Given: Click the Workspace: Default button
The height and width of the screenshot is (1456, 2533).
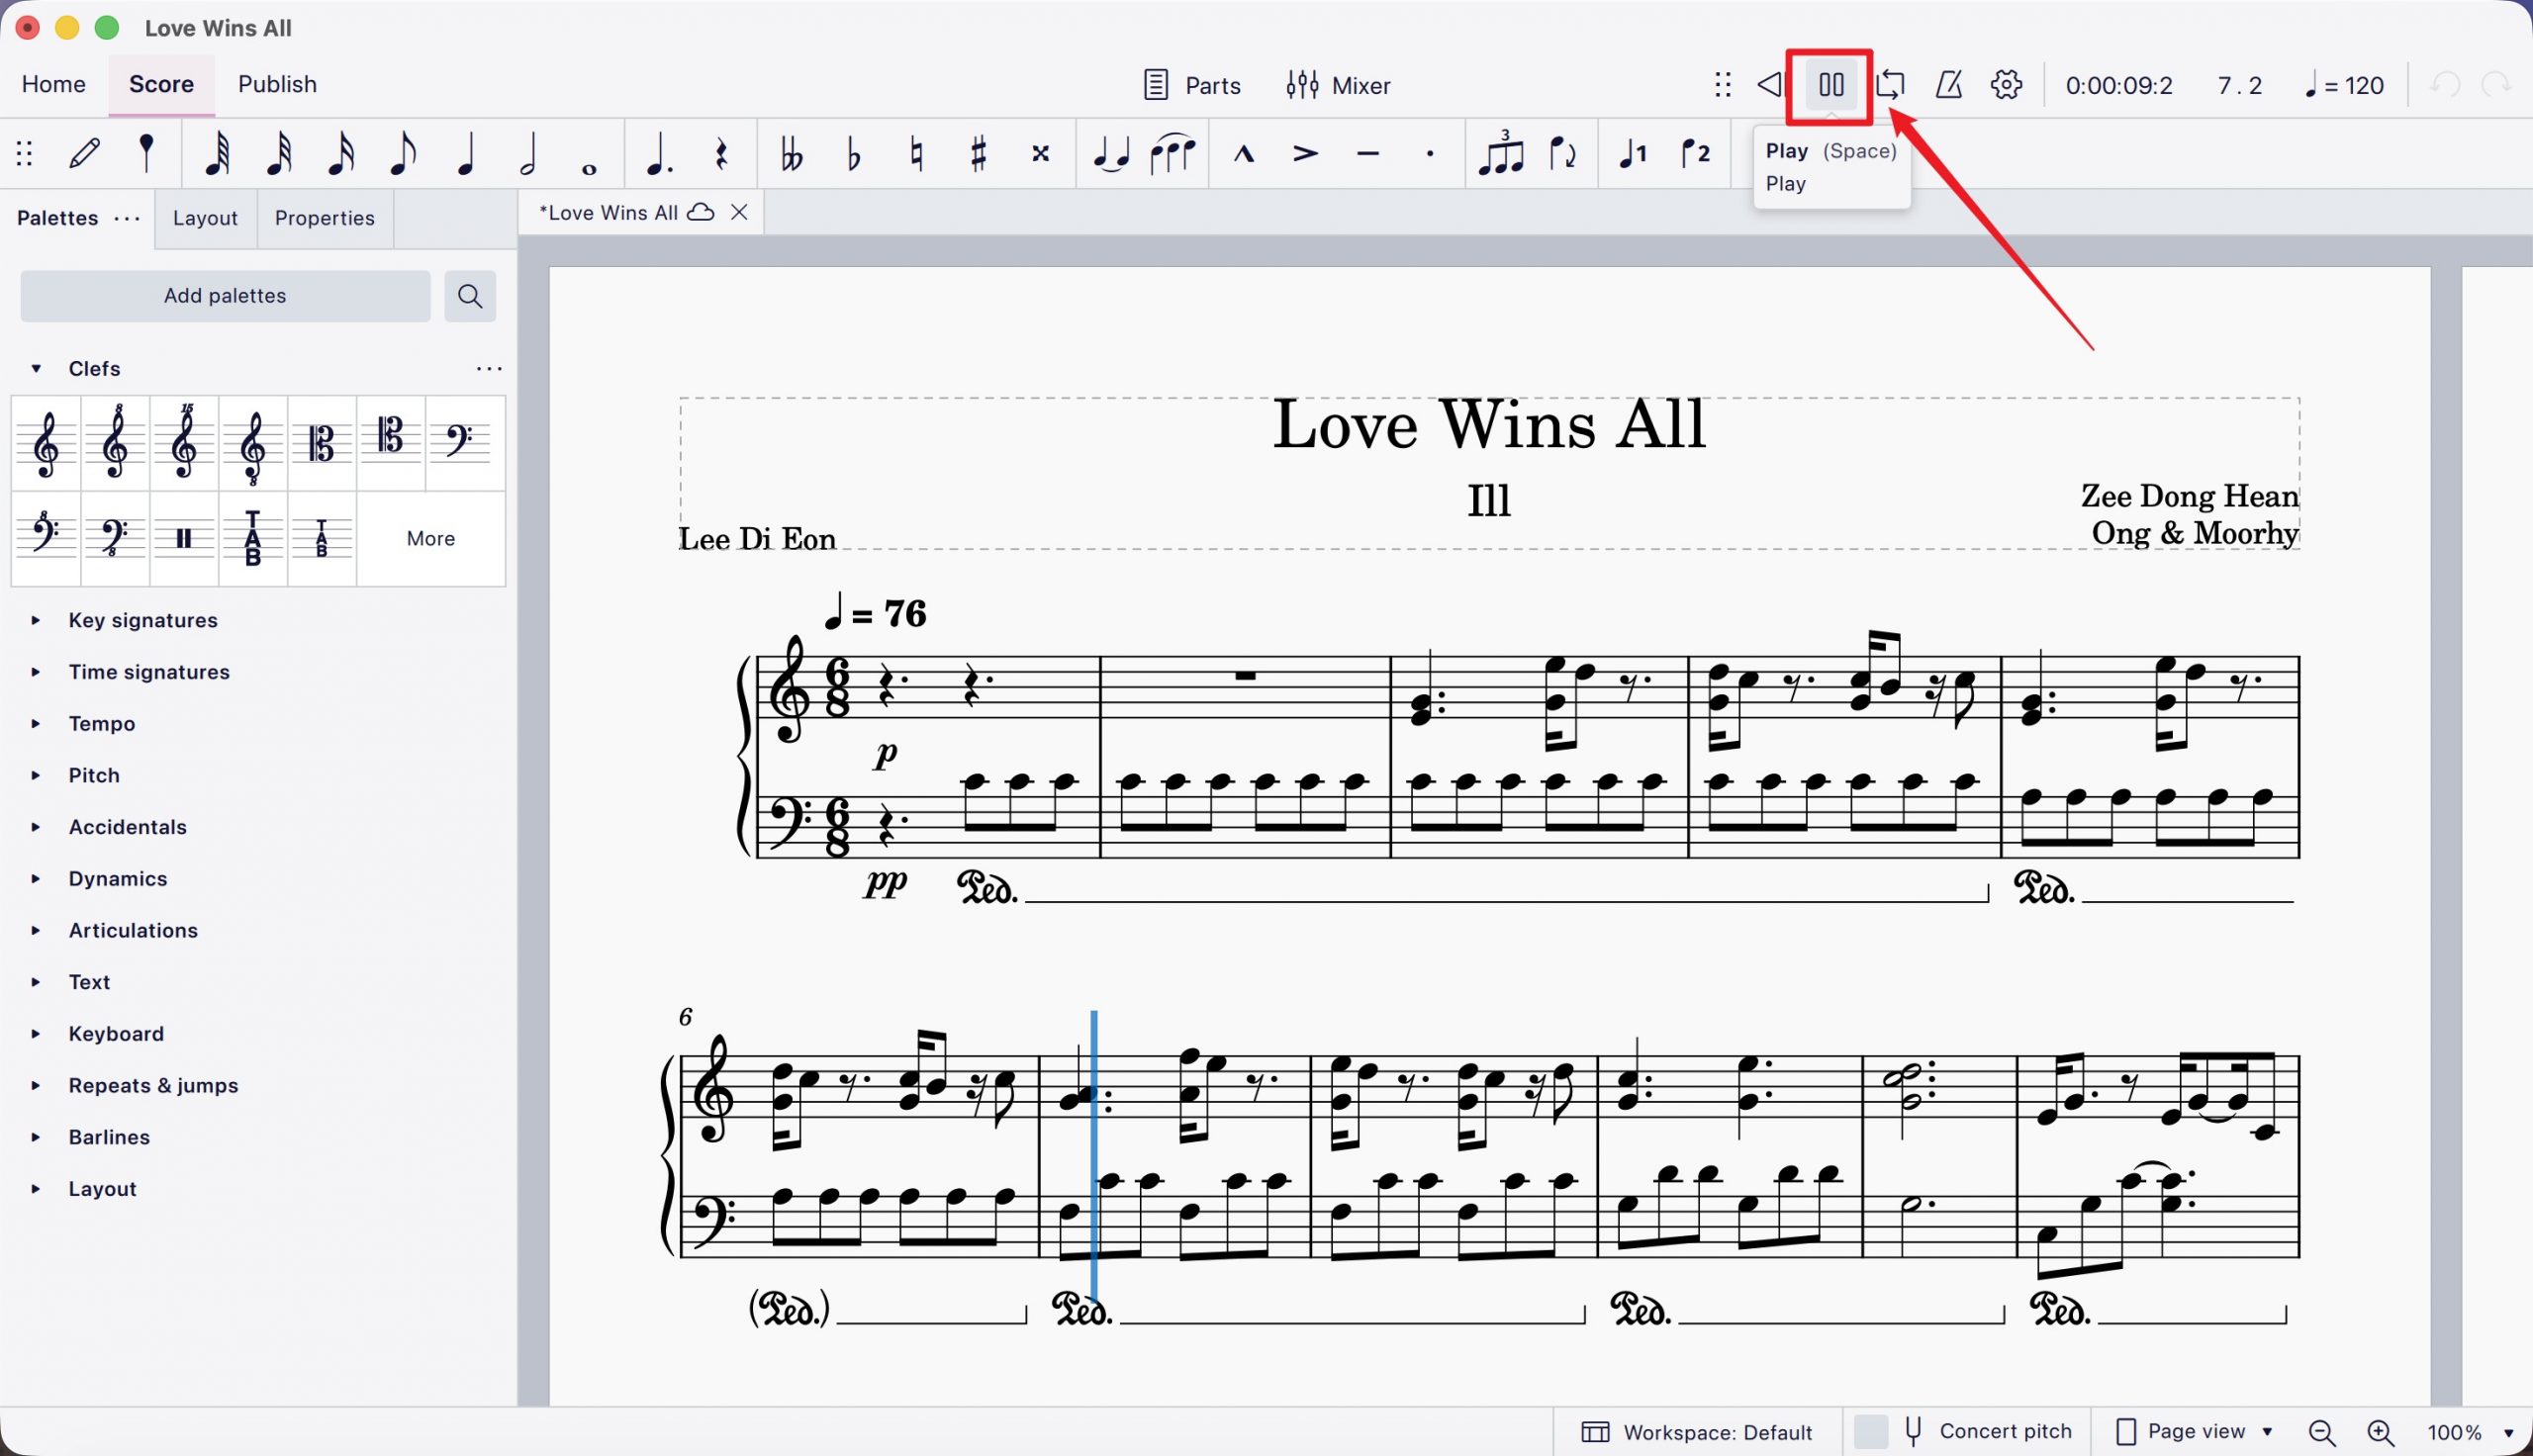Looking at the screenshot, I should pyautogui.click(x=1697, y=1432).
